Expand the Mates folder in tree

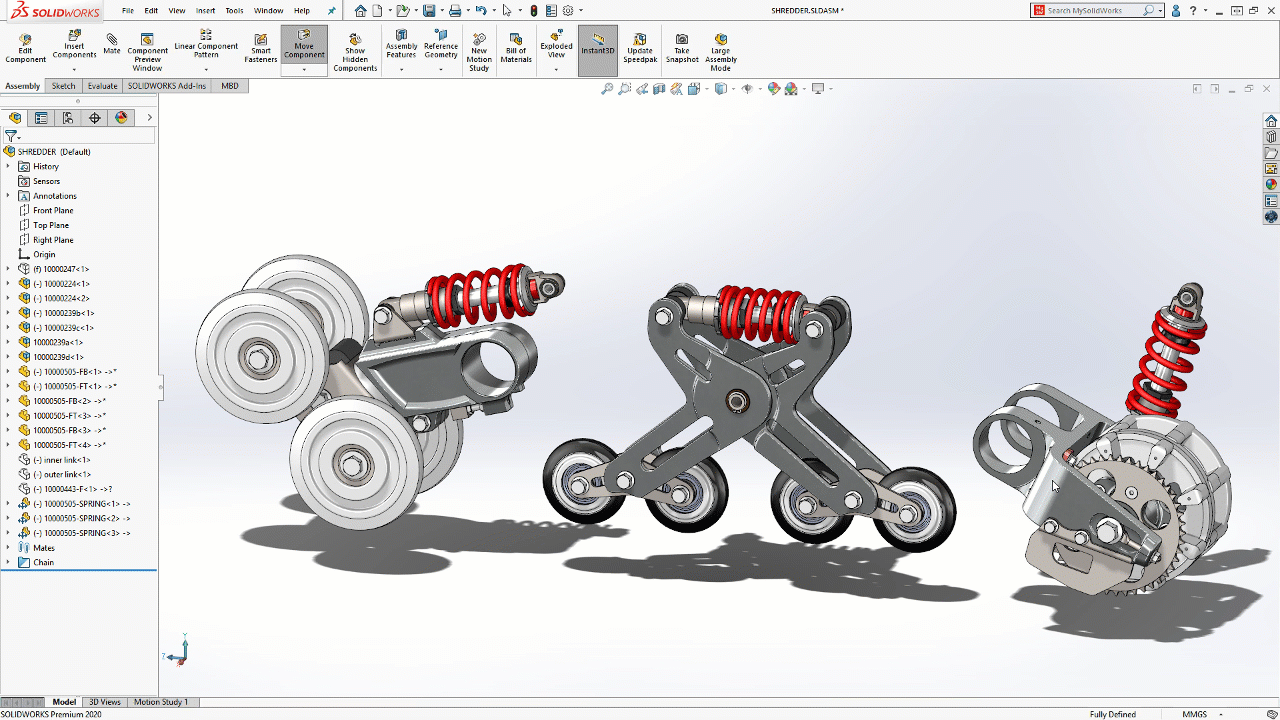[x=8, y=548]
